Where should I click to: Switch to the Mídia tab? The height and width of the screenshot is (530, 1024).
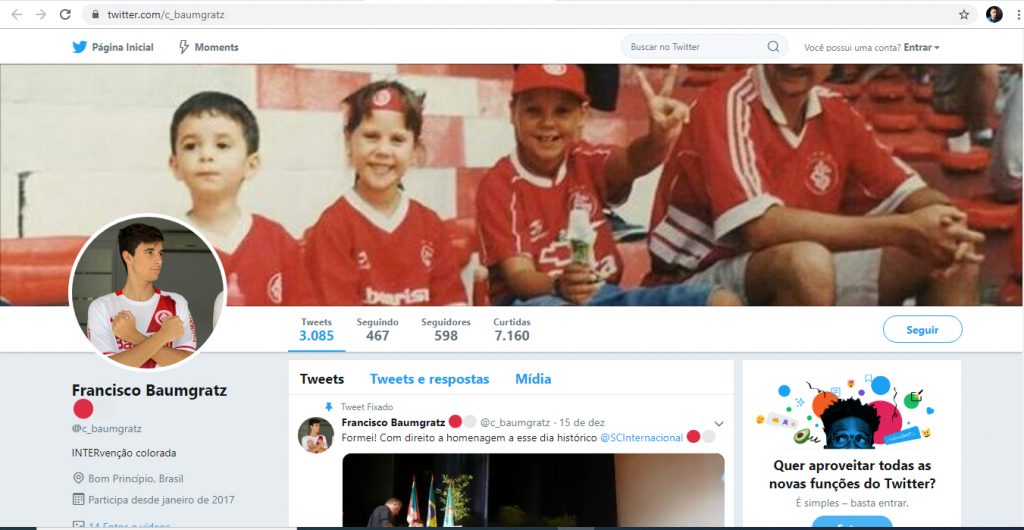tap(533, 379)
